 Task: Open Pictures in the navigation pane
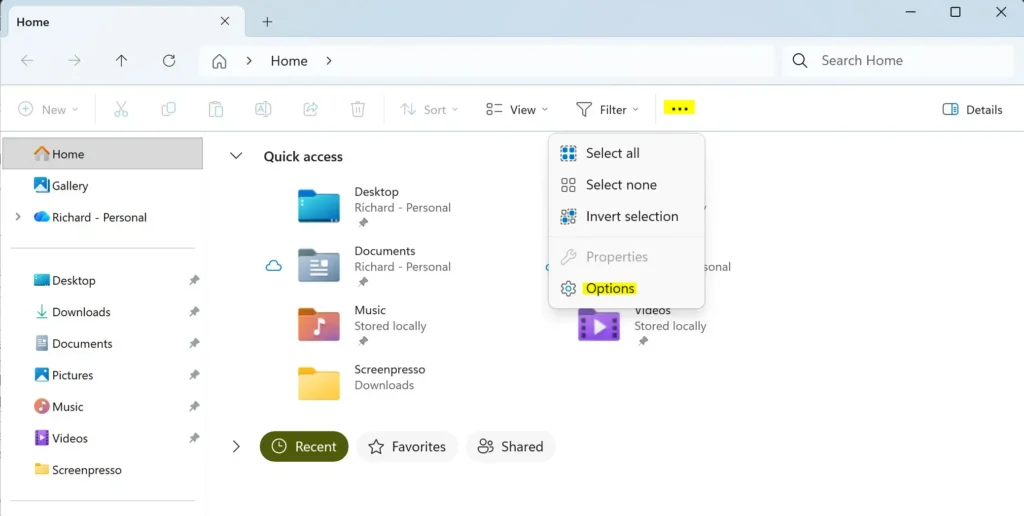(103, 375)
